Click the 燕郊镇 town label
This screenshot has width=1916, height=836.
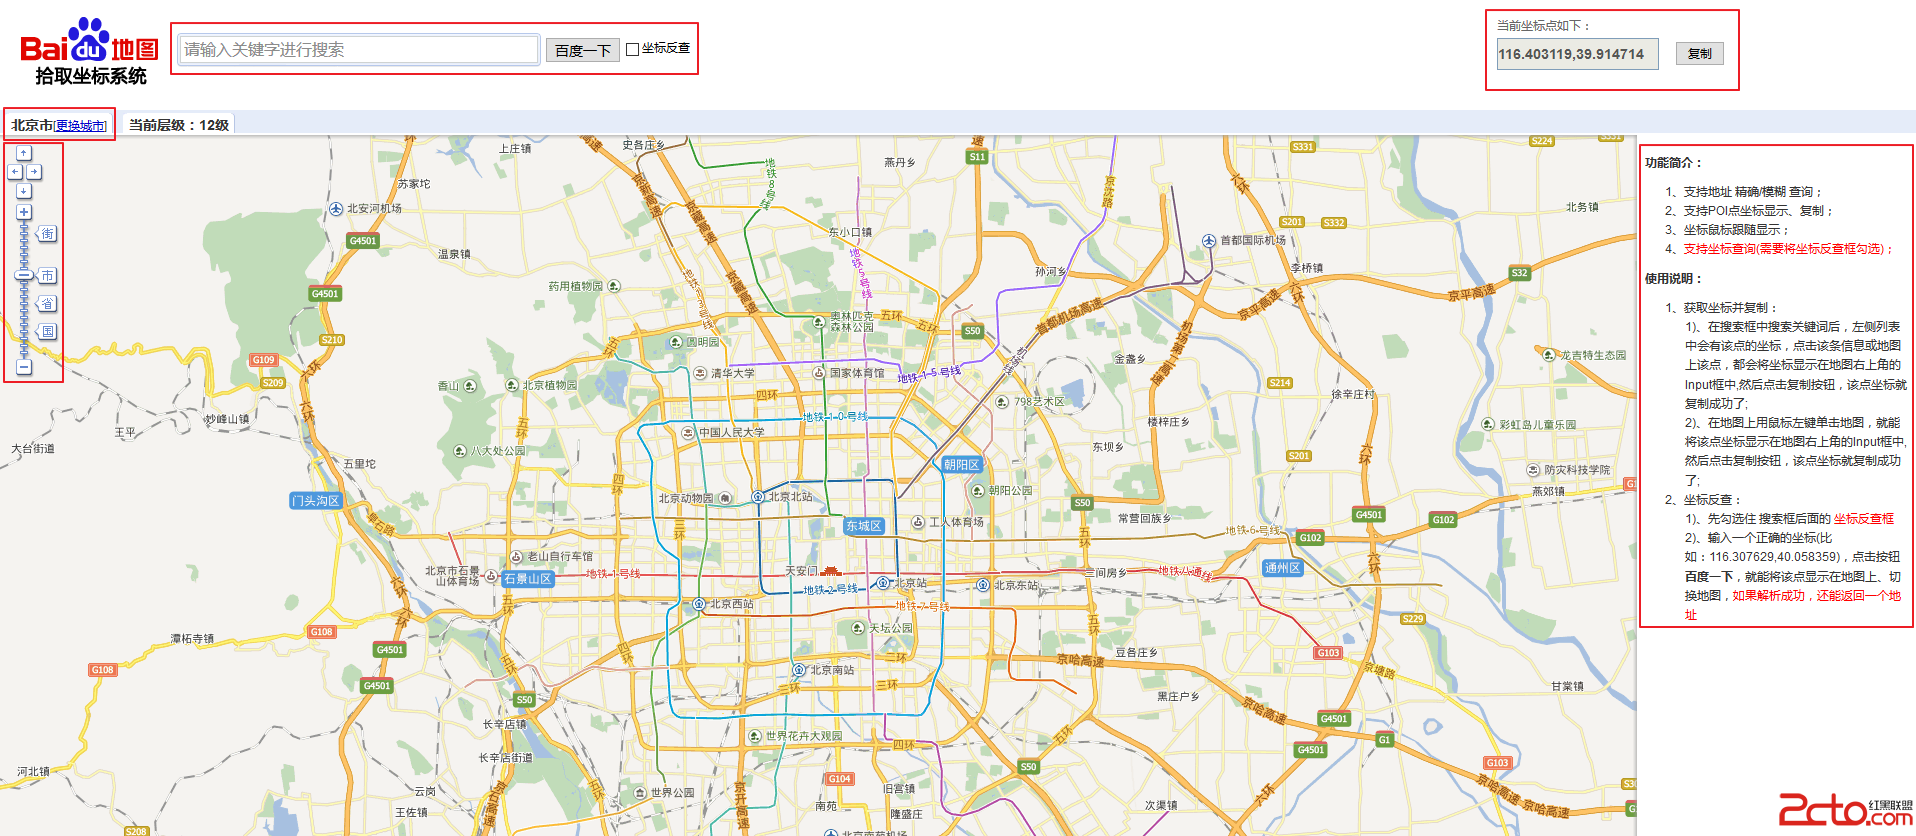(x=1548, y=491)
